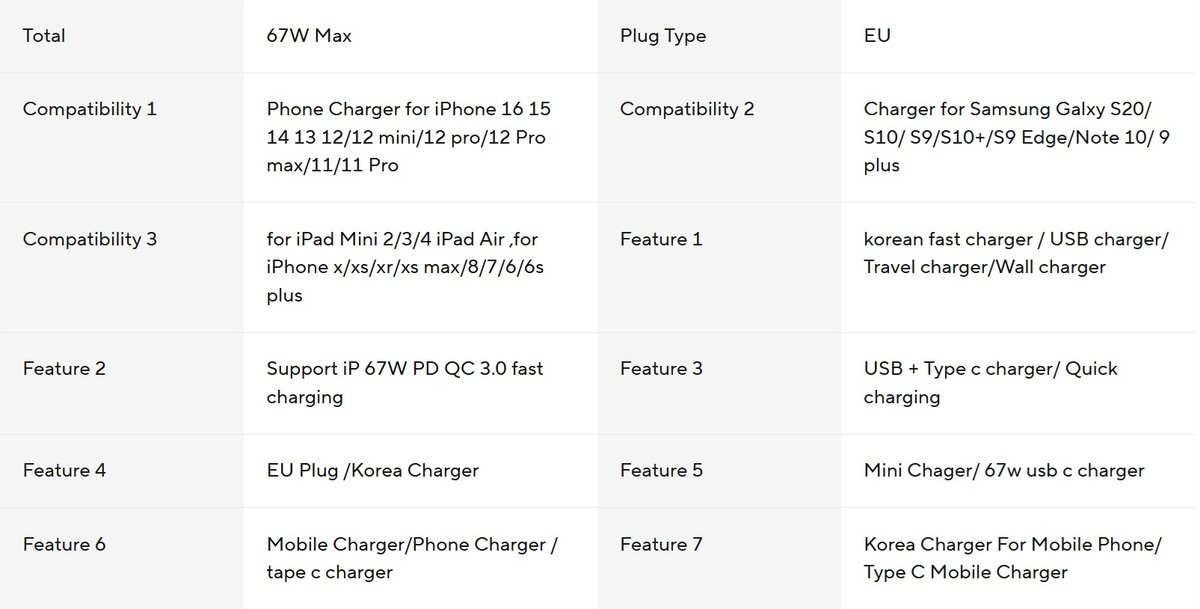Click the "Compatibility 3" row label
Screen dimensions: 1200x609
coord(90,239)
